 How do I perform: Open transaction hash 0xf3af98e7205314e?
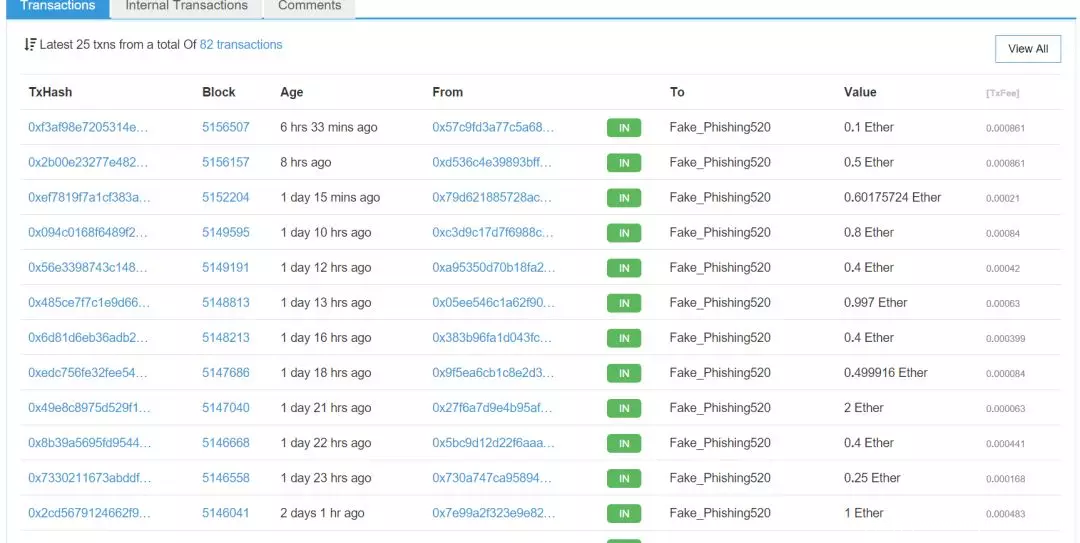[x=88, y=128]
